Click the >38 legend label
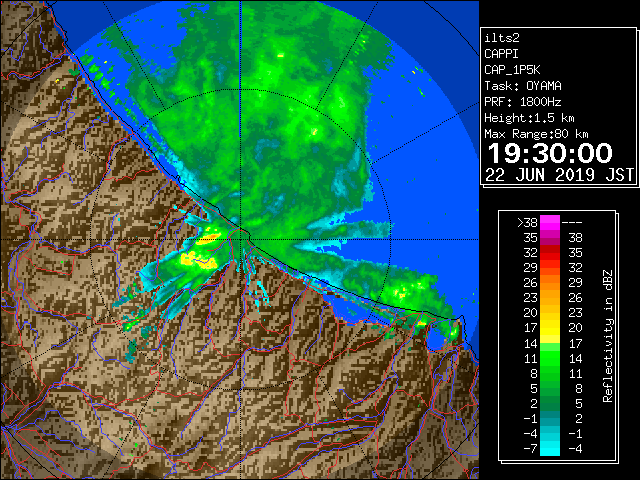The width and height of the screenshot is (640, 480). (x=527, y=223)
